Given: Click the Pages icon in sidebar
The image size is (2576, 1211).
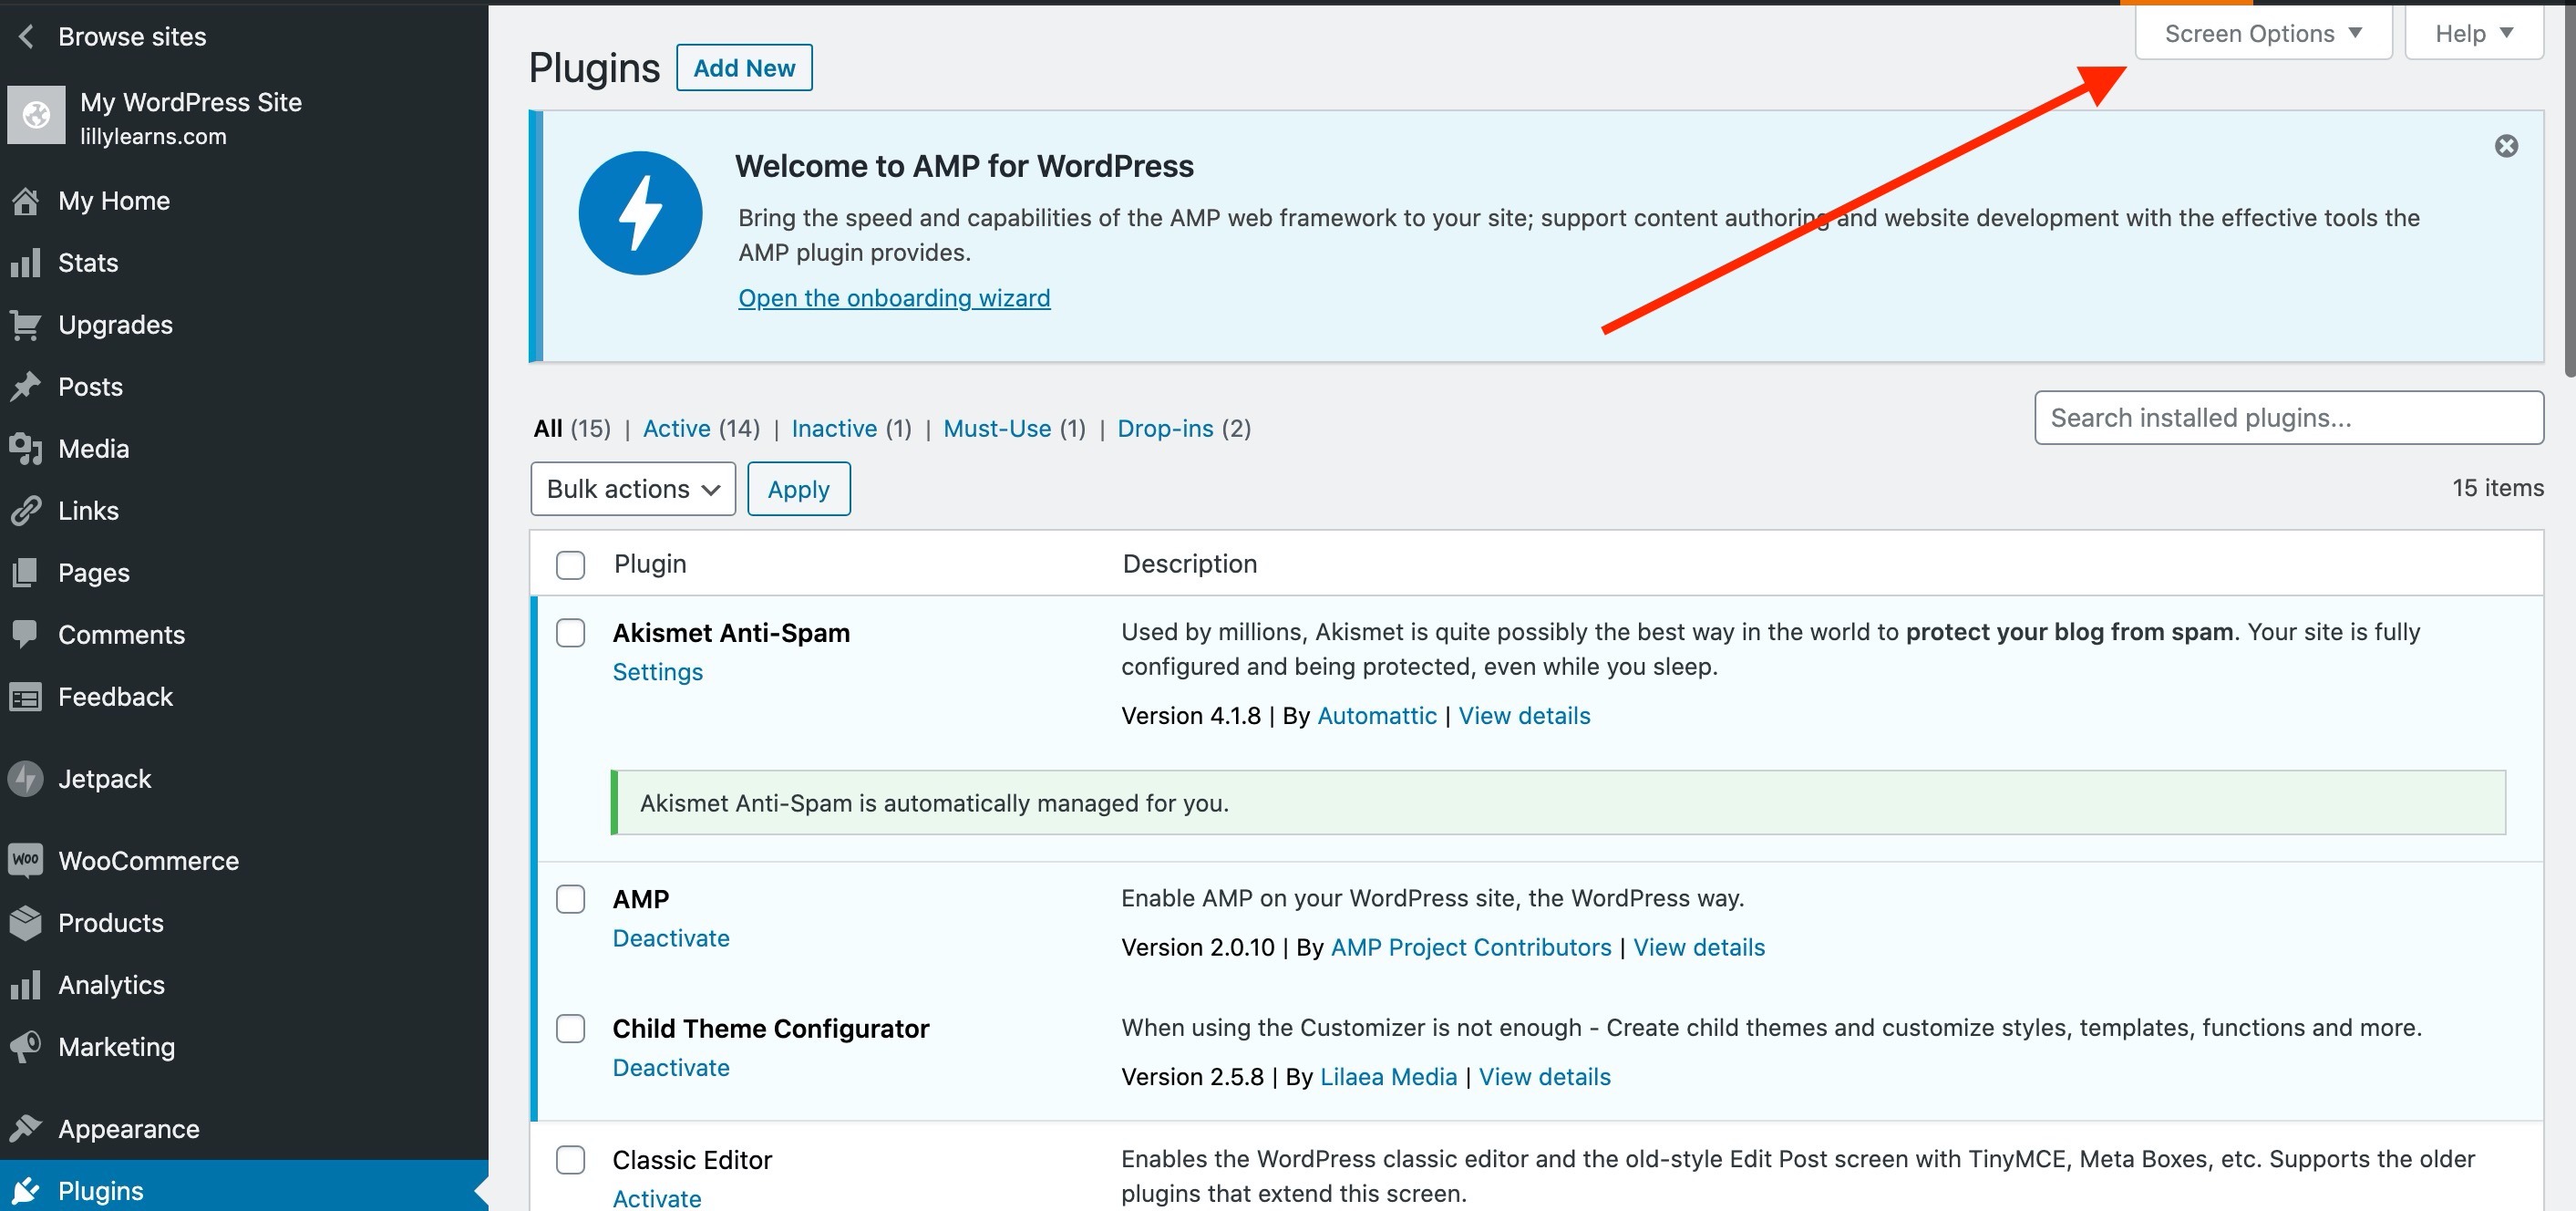Looking at the screenshot, I should (26, 573).
